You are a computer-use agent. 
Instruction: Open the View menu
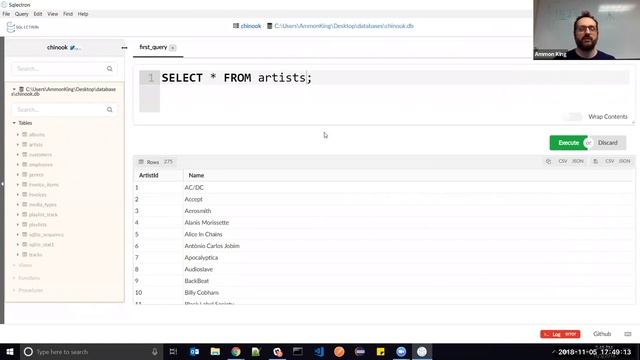(53, 14)
